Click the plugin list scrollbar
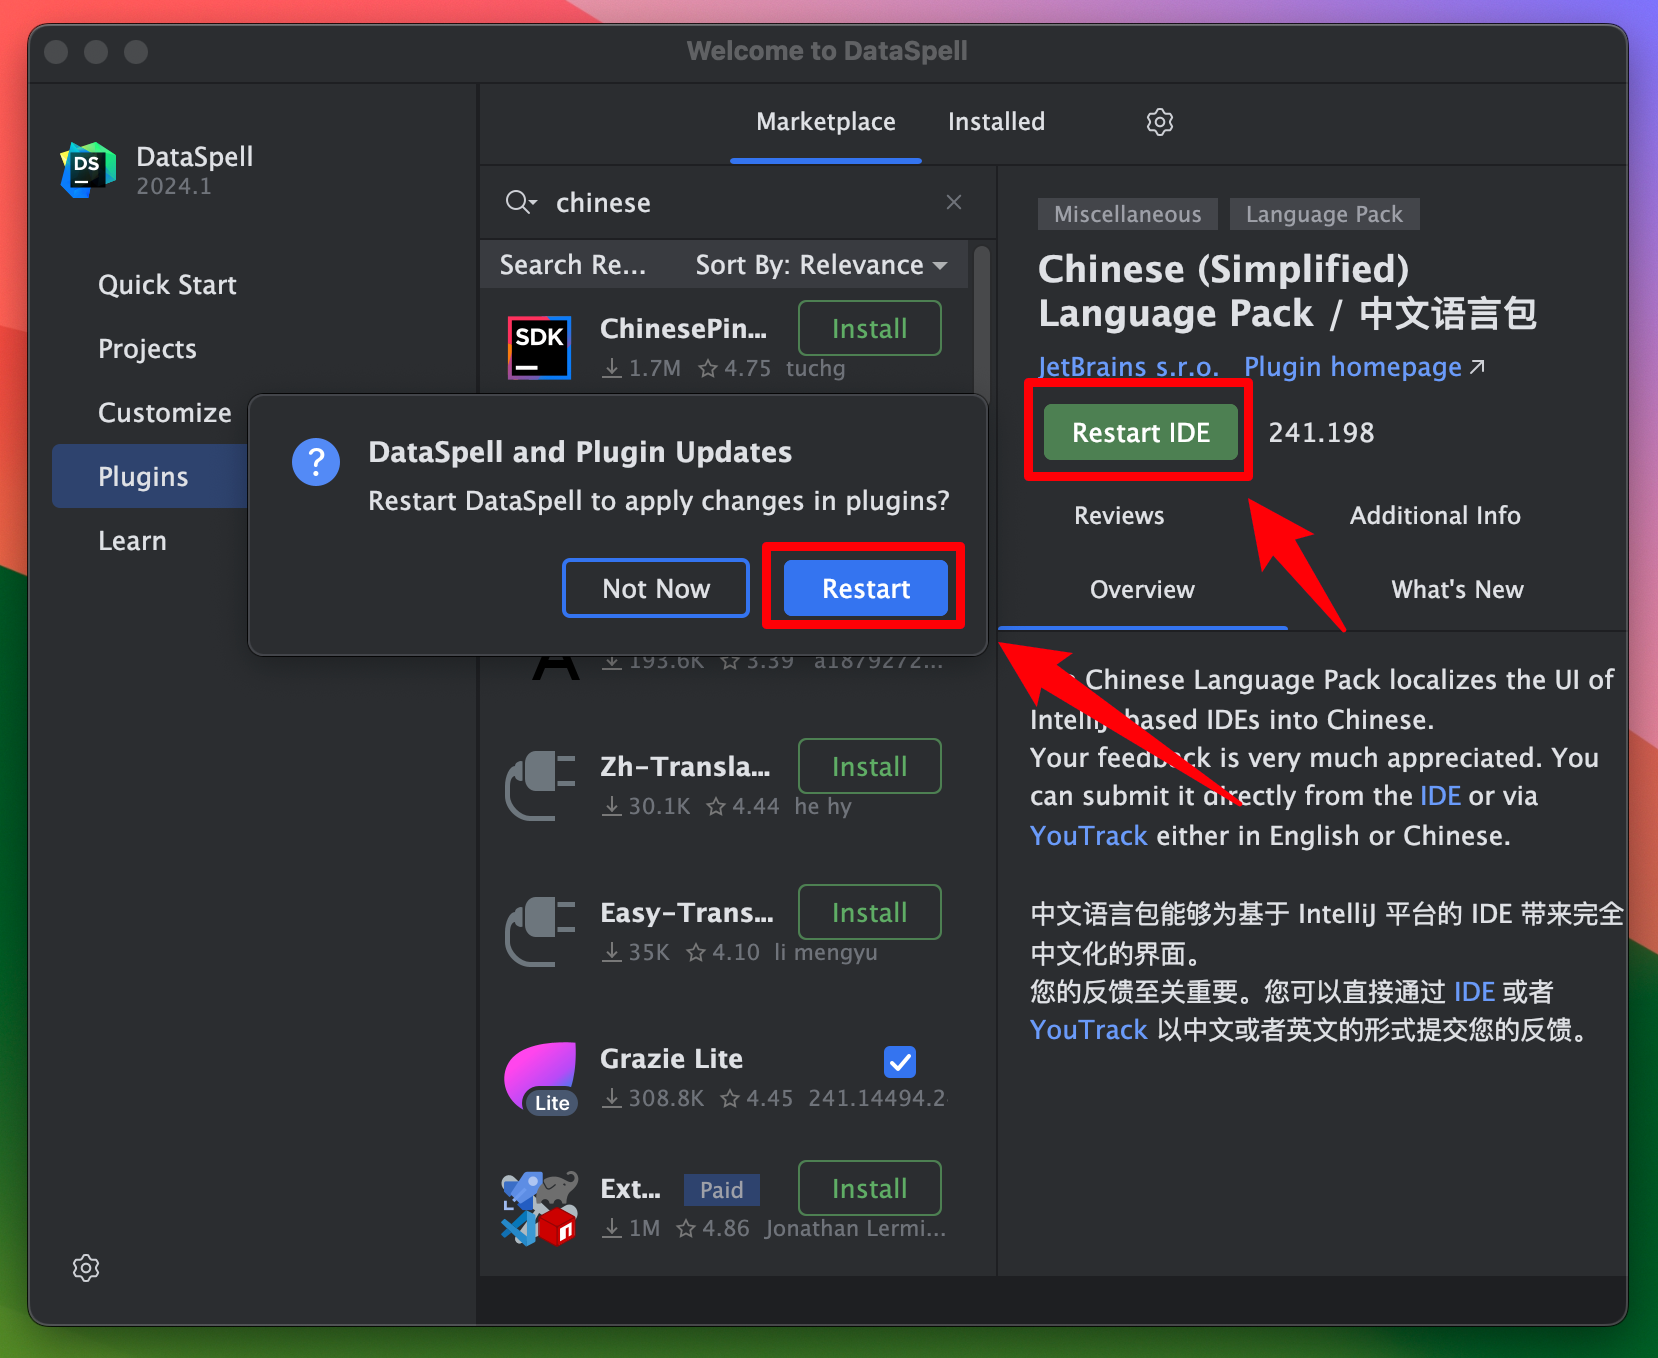Screen dimensions: 1658x1358 (x=981, y=320)
